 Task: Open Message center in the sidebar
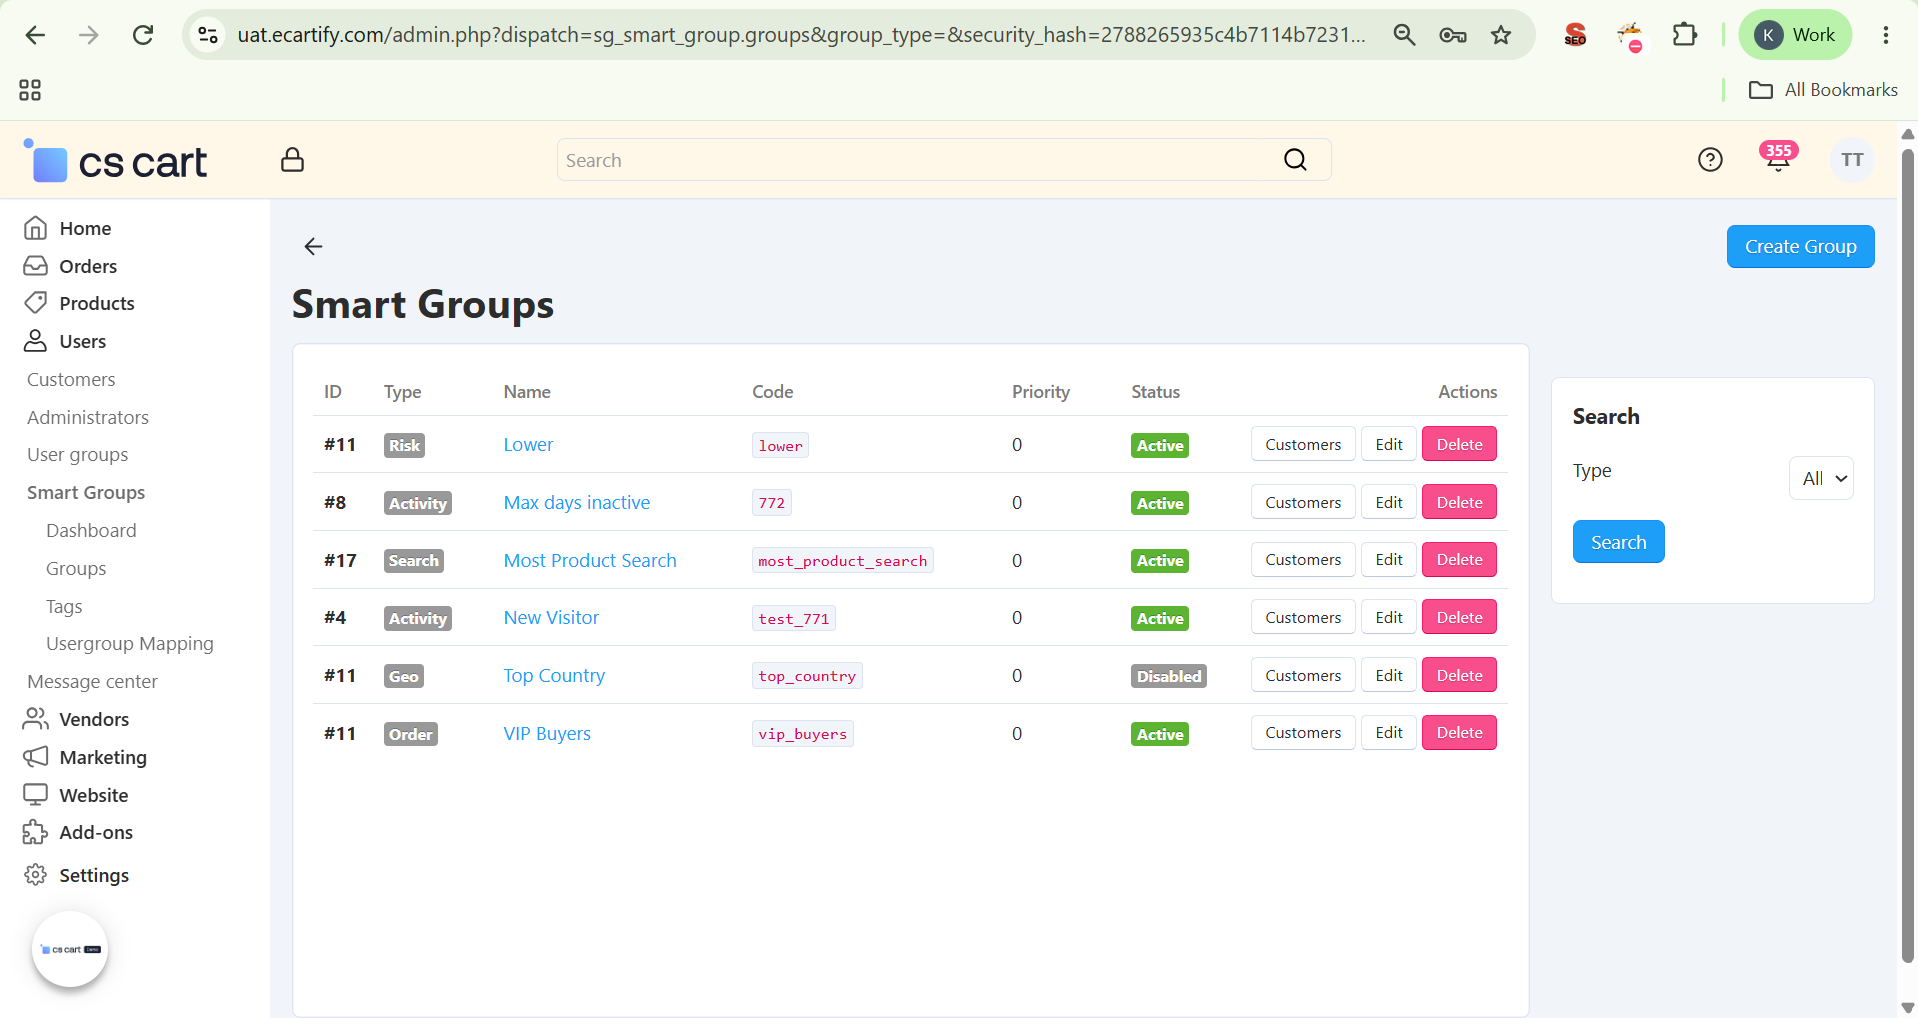tap(92, 681)
